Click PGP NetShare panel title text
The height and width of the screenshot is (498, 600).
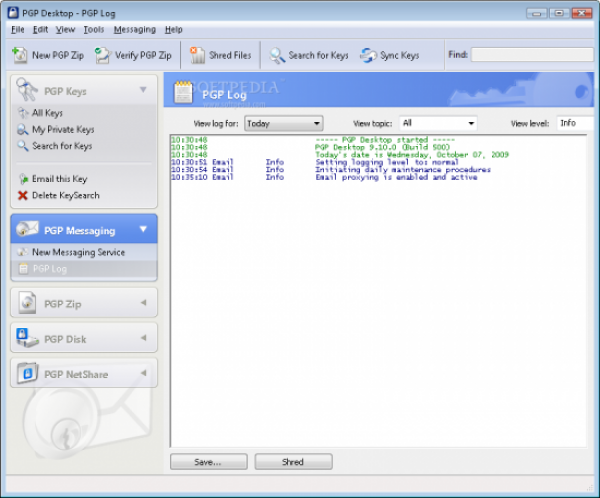click(x=76, y=374)
